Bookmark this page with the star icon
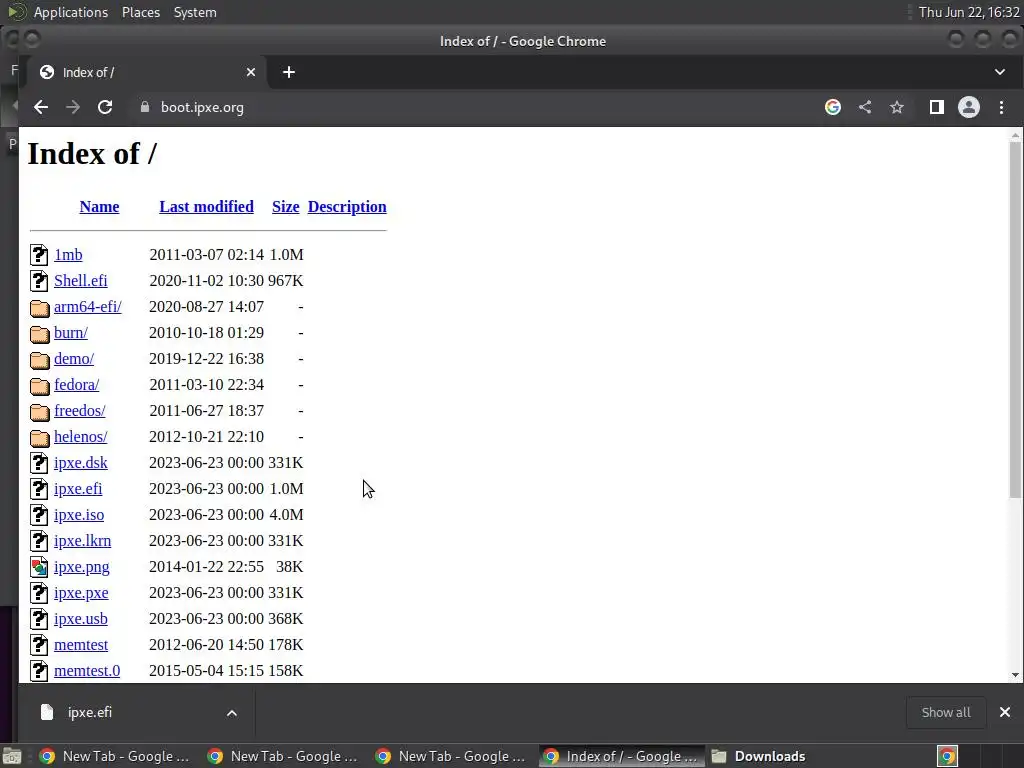Screen dimensions: 1024x768 click(897, 107)
